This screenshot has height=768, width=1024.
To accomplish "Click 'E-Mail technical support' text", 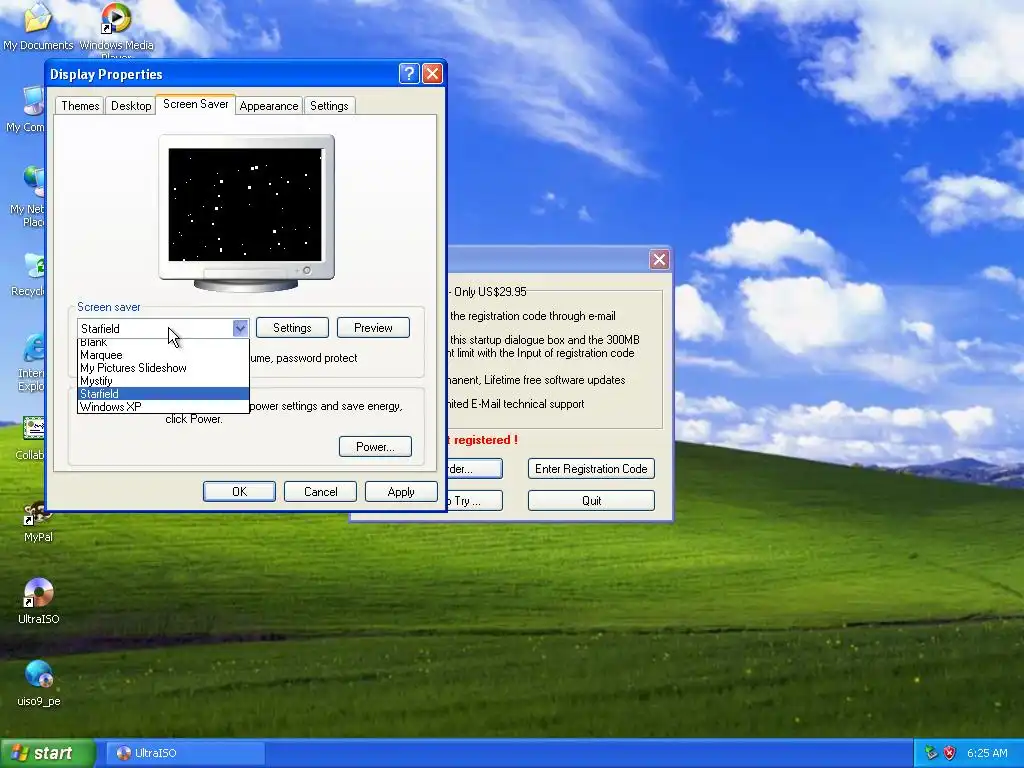I will pos(527,404).
